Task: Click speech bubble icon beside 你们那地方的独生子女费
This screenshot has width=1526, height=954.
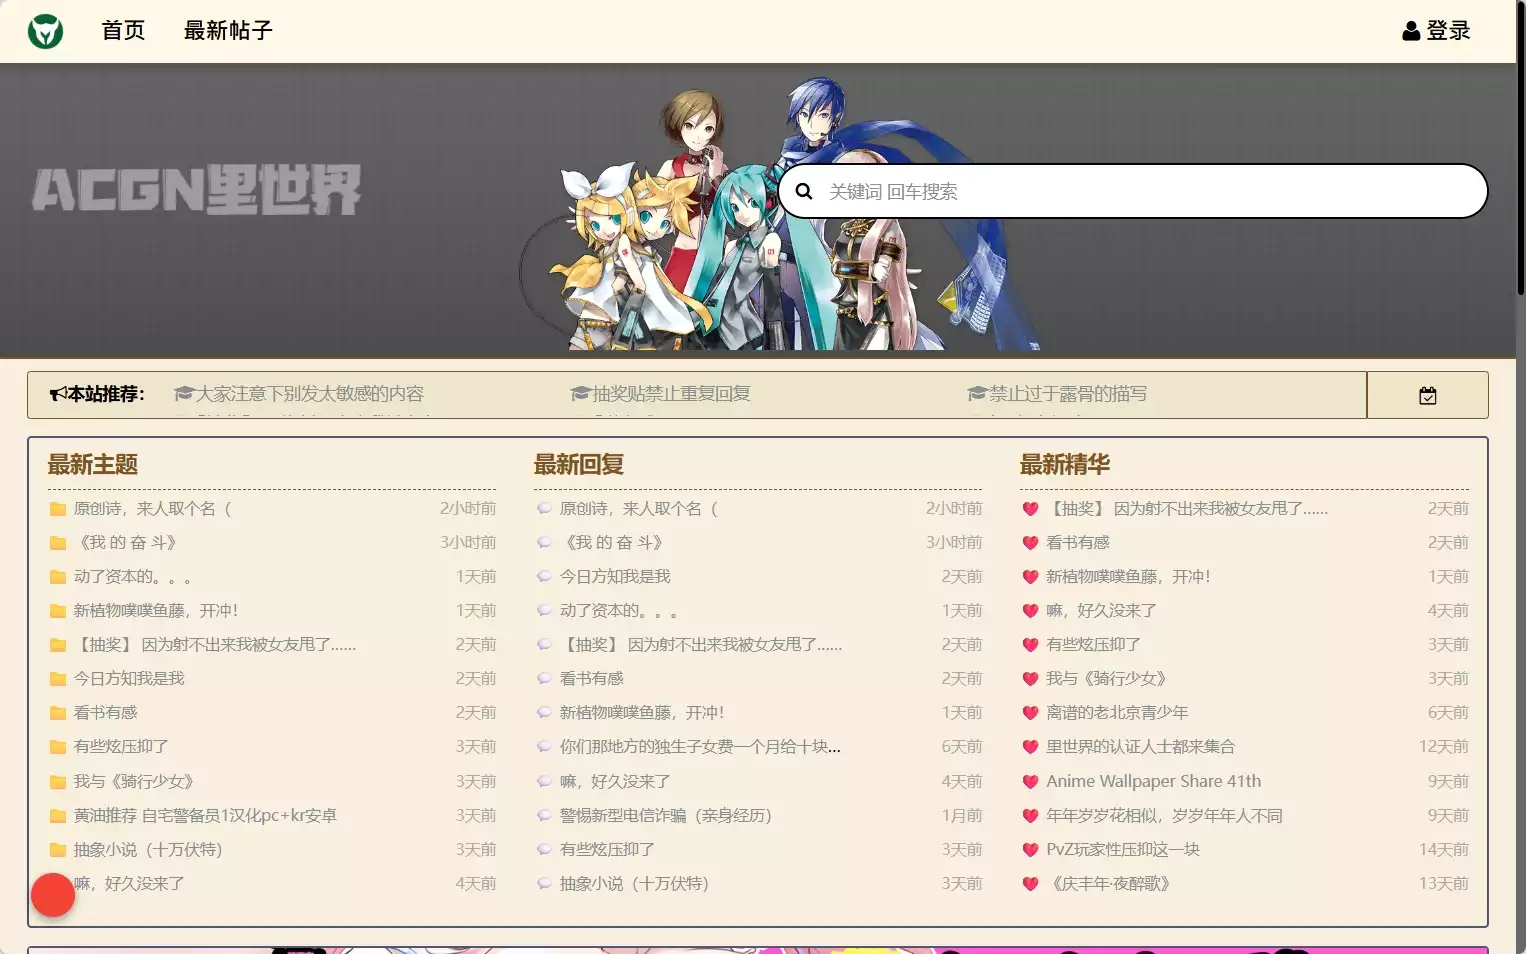Action: (544, 747)
